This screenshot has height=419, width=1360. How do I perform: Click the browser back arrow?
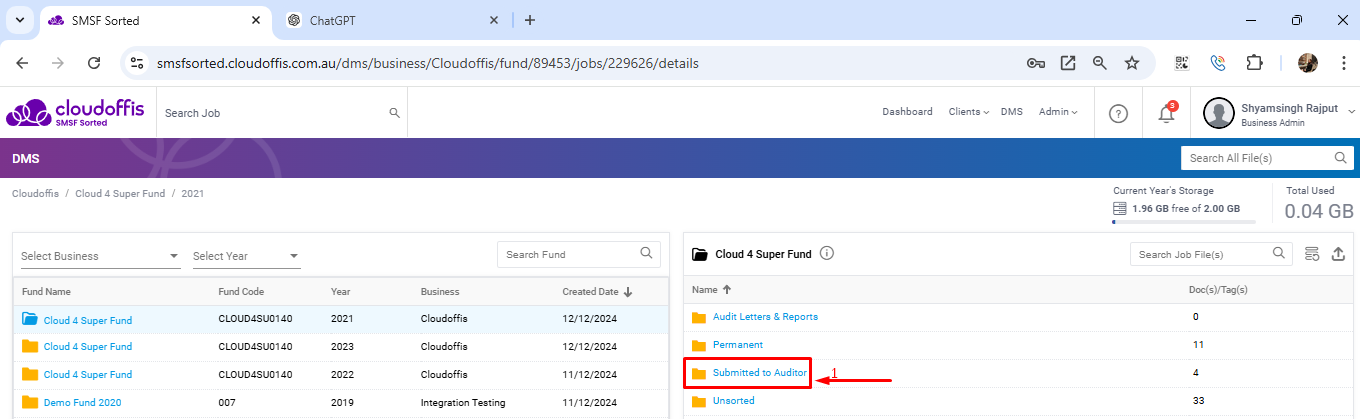(22, 63)
